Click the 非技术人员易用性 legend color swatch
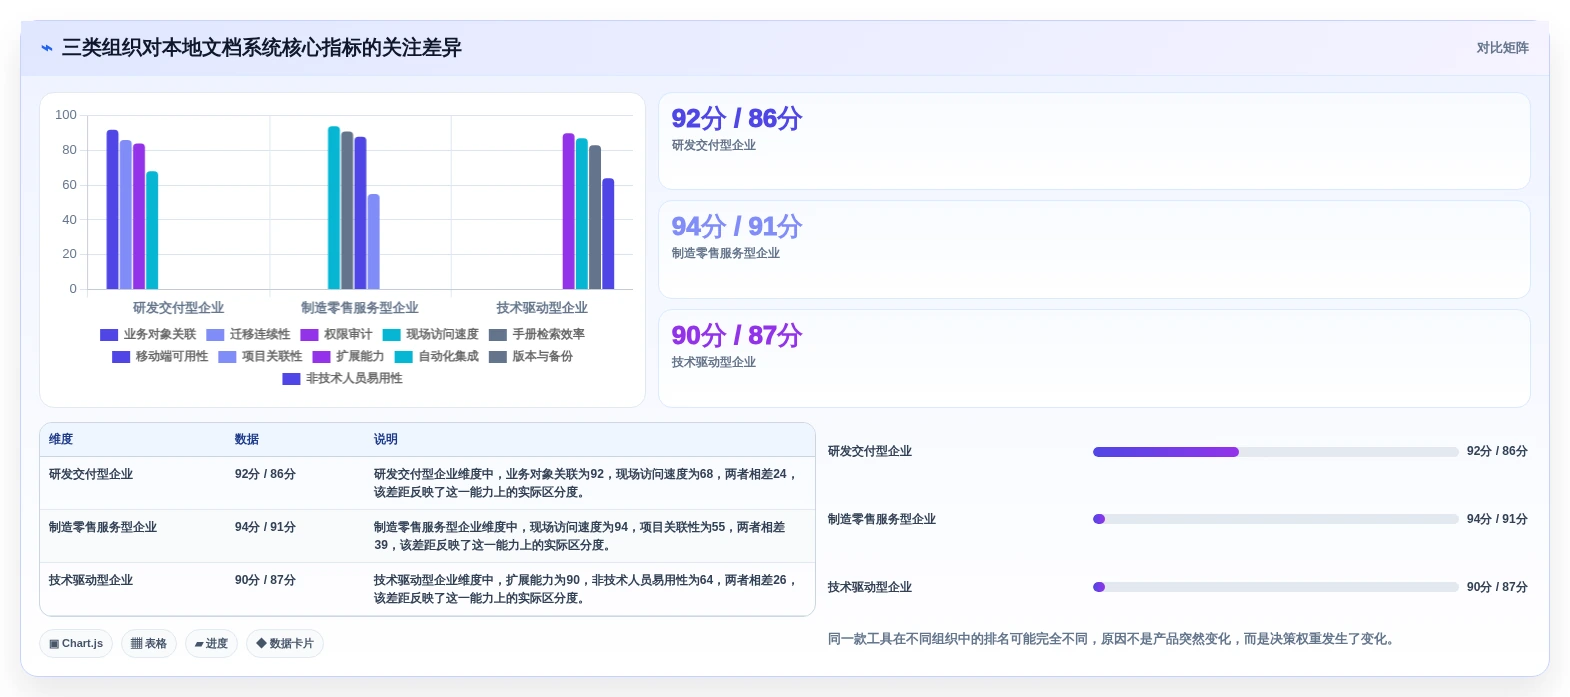Image resolution: width=1570 pixels, height=697 pixels. pos(291,379)
